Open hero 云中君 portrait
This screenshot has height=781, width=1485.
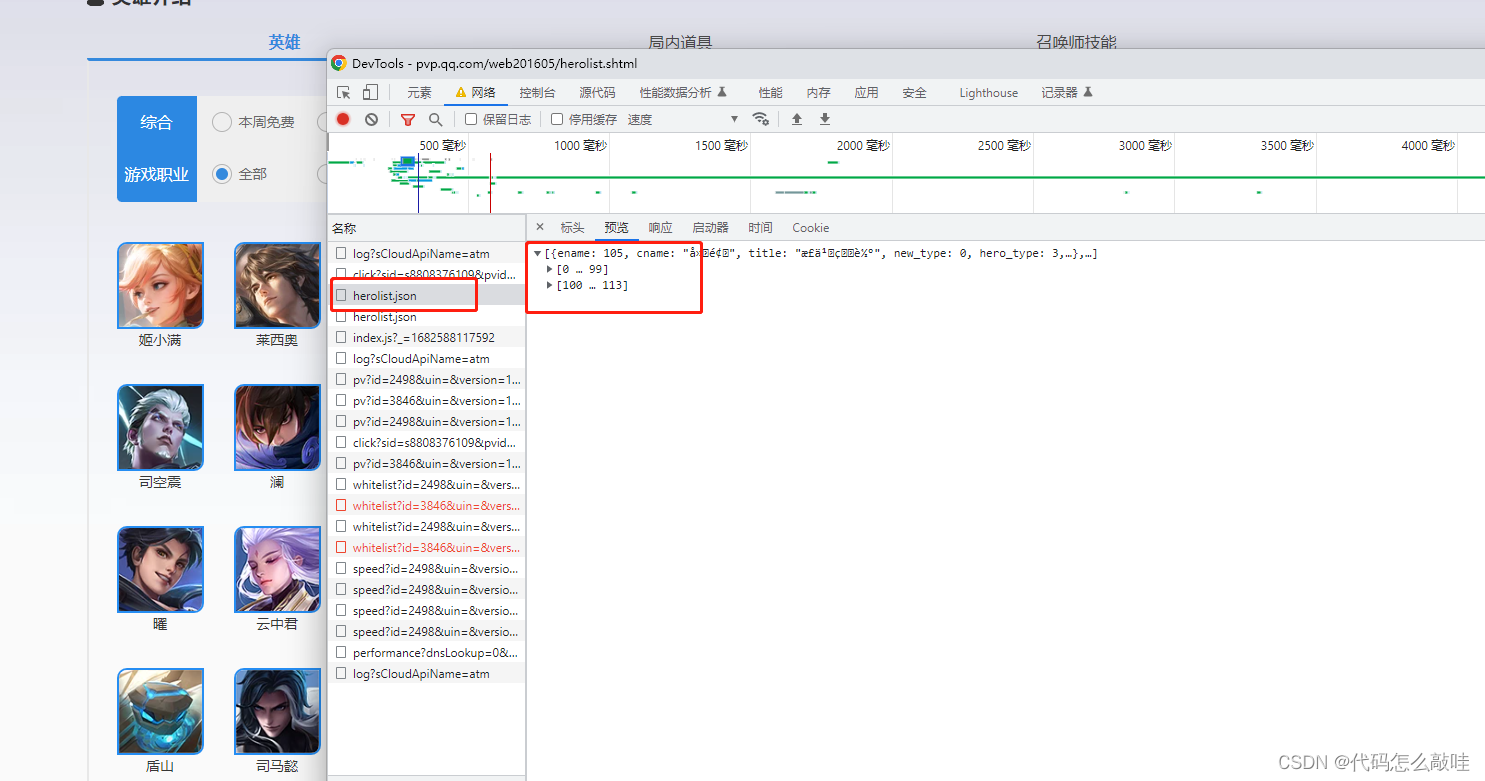pos(277,569)
